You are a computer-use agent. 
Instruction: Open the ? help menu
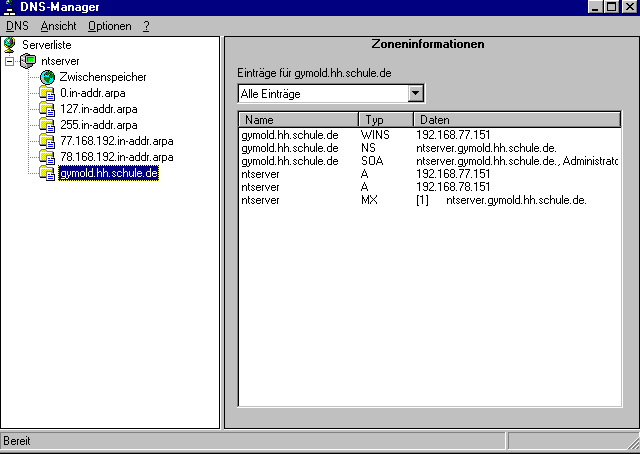pyautogui.click(x=147, y=26)
